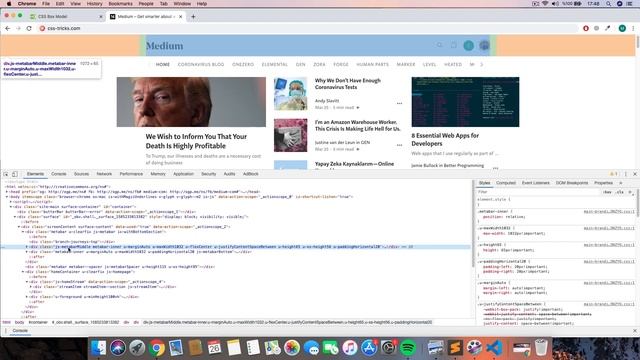This screenshot has width=640, height=360.
Task: Toggle the device toolbar icon
Action: click(x=15, y=174)
